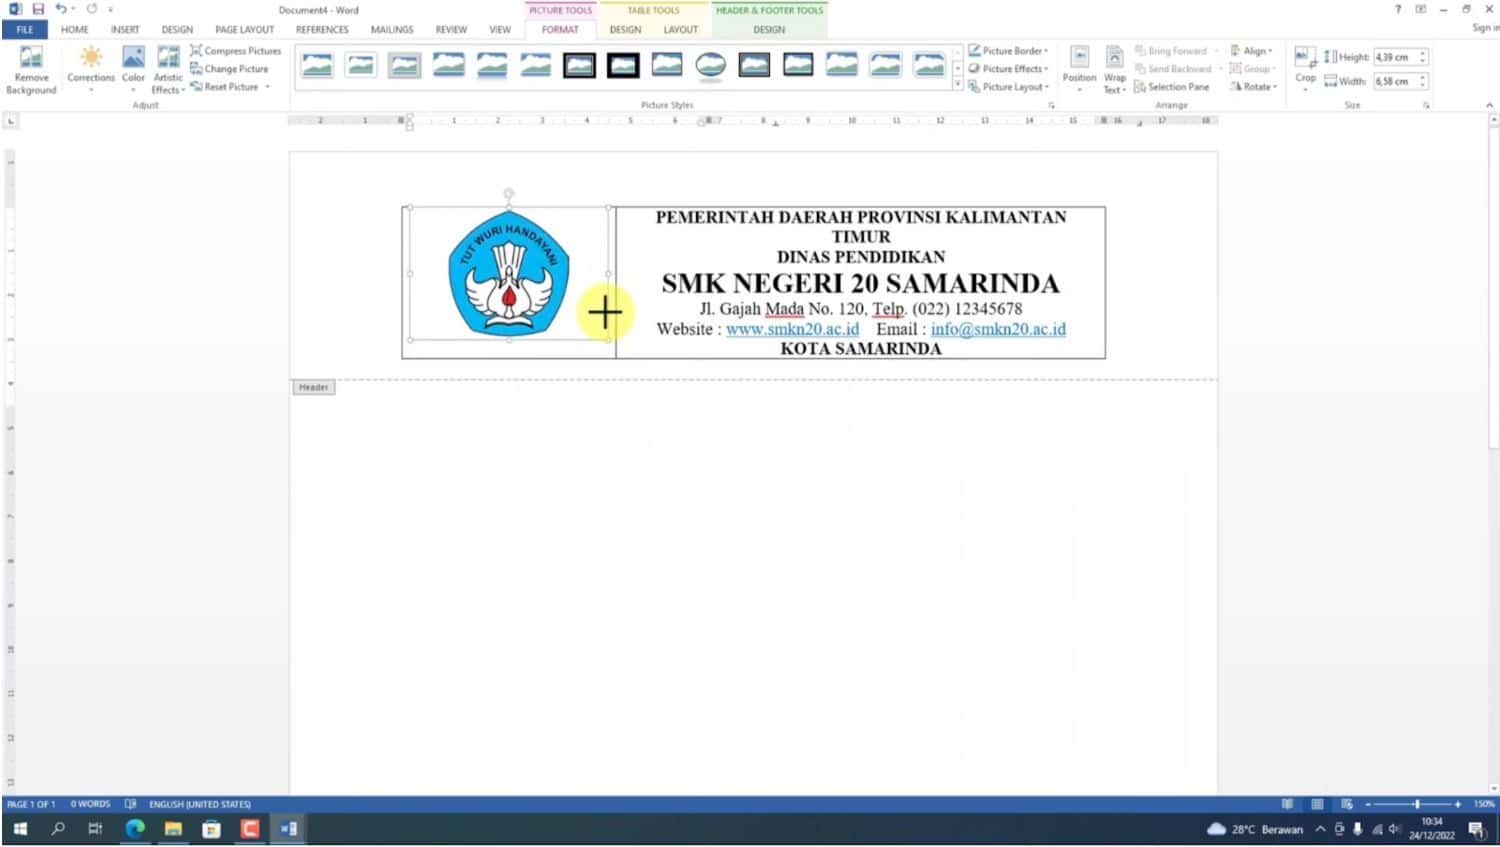Open the Picture Border dropdown

(1008, 51)
